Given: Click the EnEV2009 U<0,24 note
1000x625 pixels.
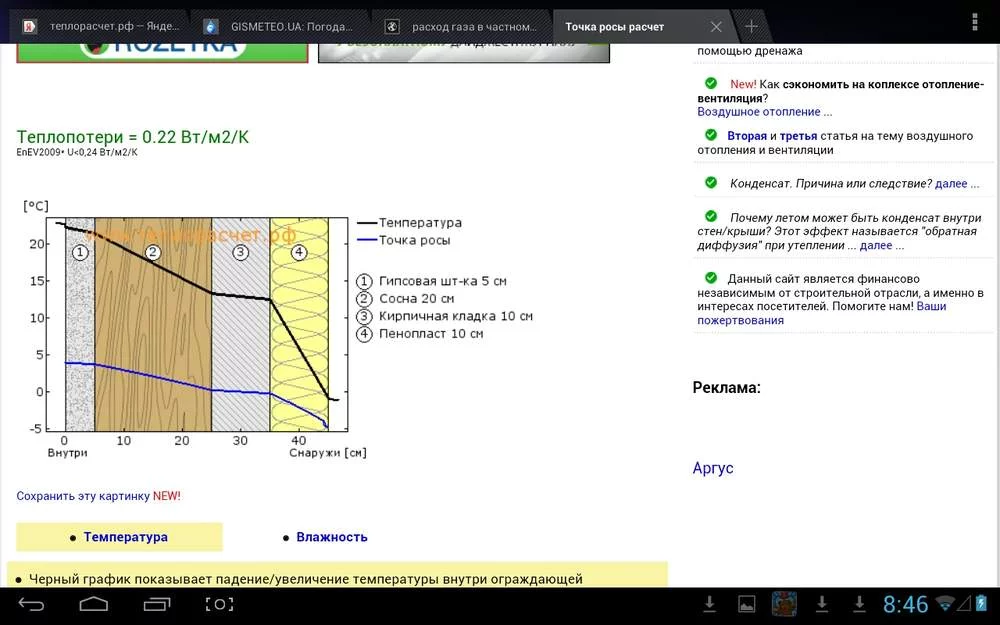Looking at the screenshot, I should tap(77, 152).
